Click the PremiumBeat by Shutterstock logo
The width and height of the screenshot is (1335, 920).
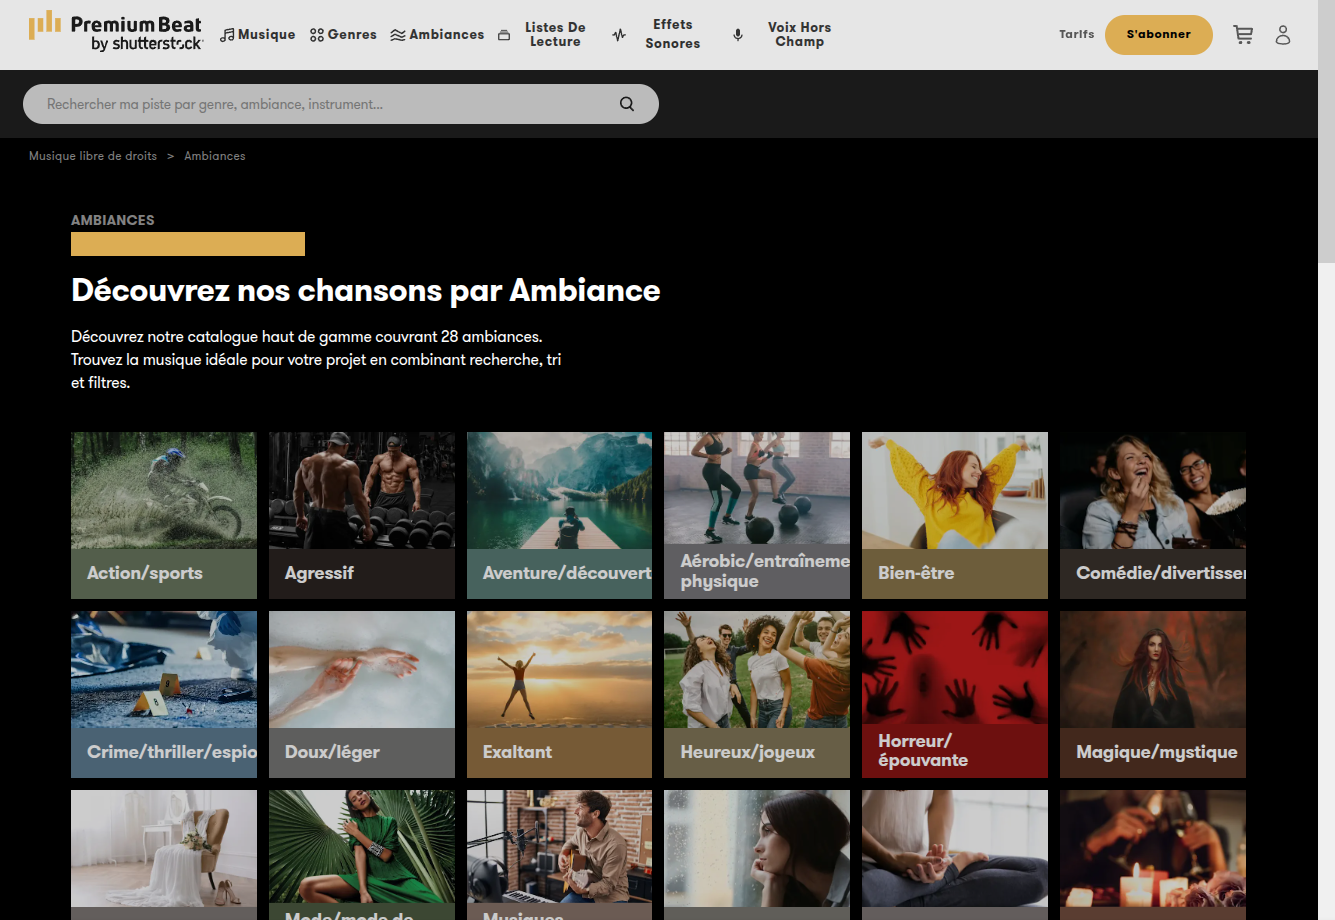(115, 33)
